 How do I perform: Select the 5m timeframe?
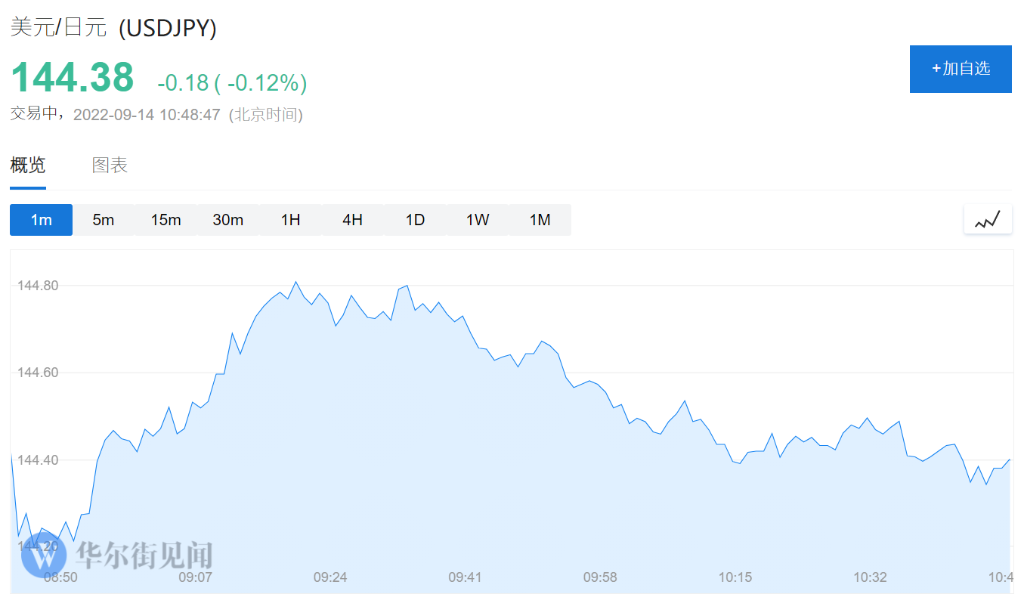[103, 220]
